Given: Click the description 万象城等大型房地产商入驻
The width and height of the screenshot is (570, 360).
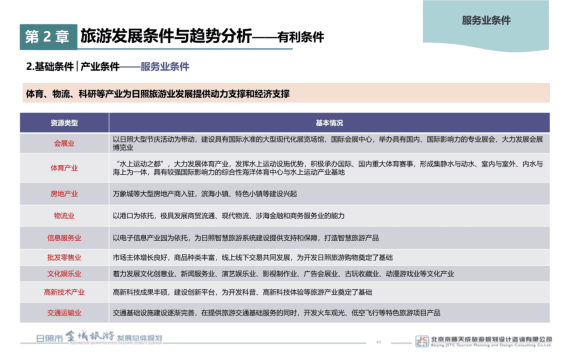Looking at the screenshot, I should [205, 194].
